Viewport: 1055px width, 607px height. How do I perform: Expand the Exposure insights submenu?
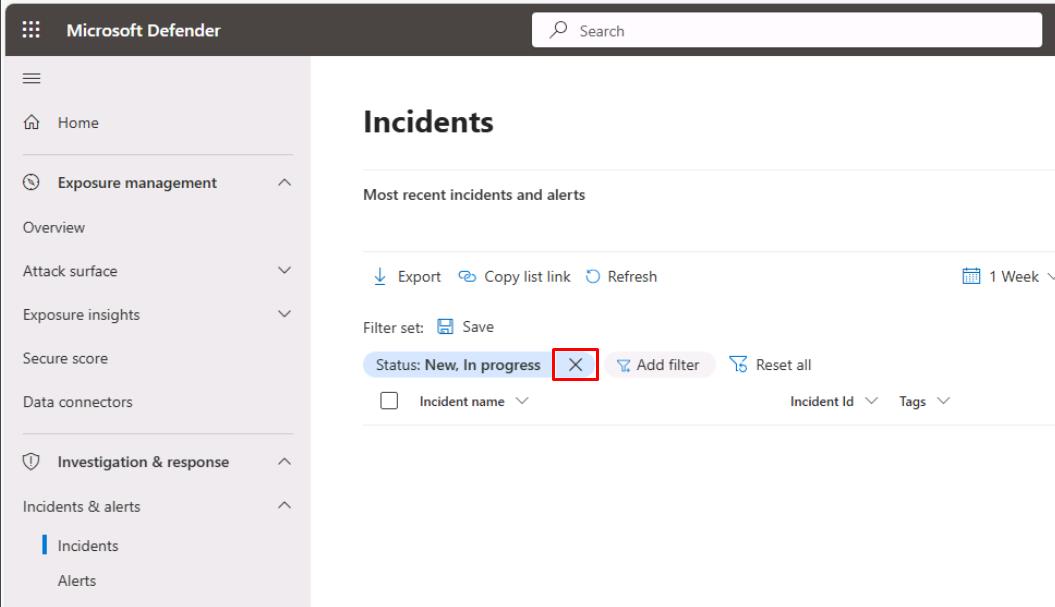[284, 314]
